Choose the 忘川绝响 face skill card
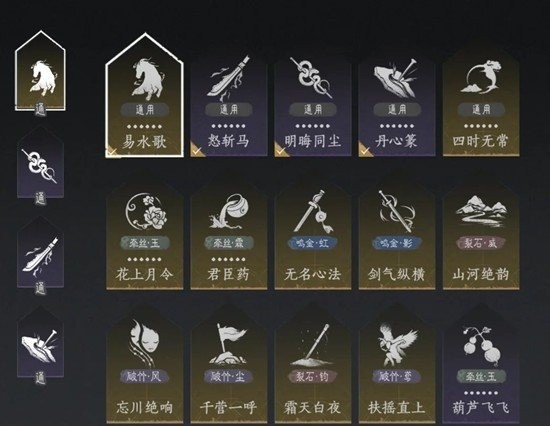 pos(144,367)
